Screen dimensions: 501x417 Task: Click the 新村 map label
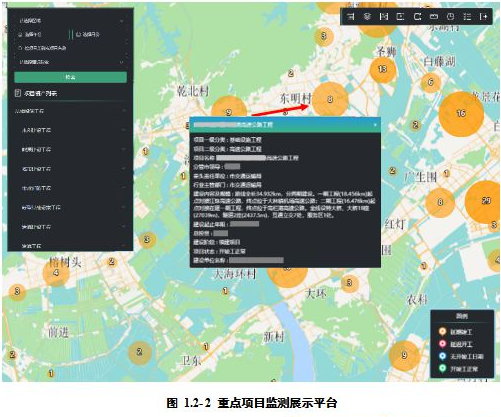274,337
